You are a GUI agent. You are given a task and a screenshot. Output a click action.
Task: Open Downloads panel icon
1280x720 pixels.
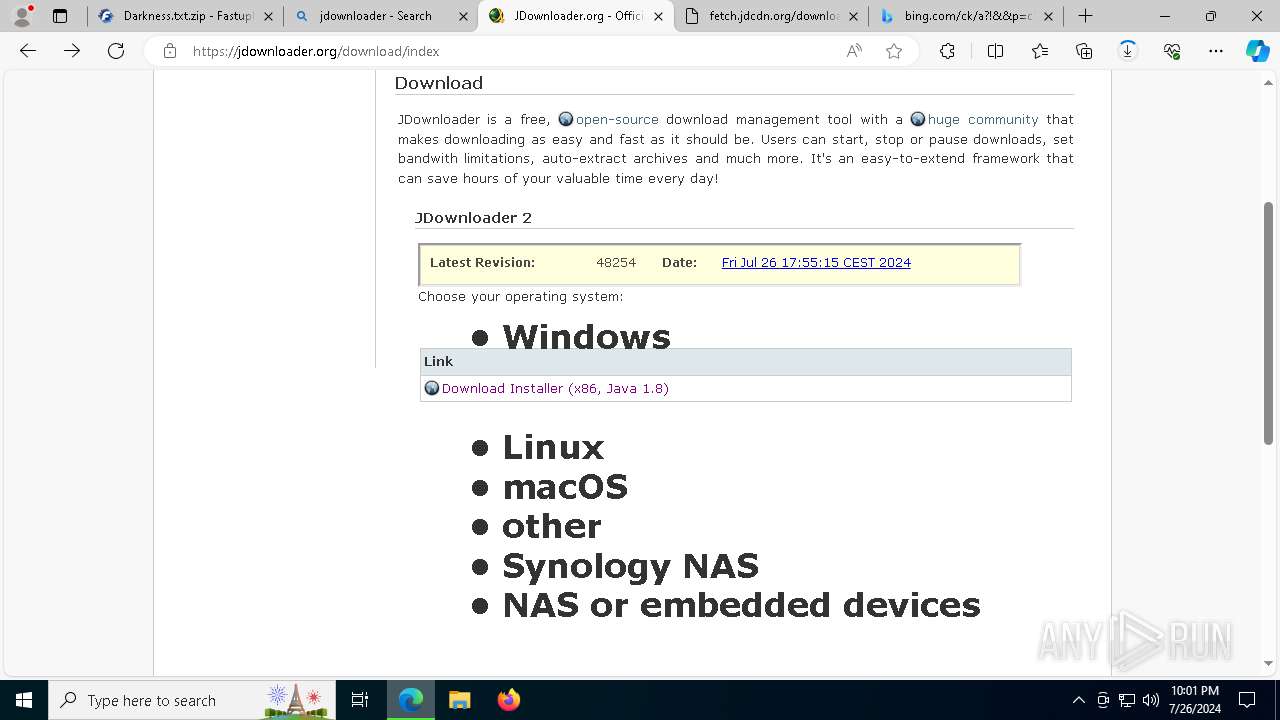tap(1128, 51)
